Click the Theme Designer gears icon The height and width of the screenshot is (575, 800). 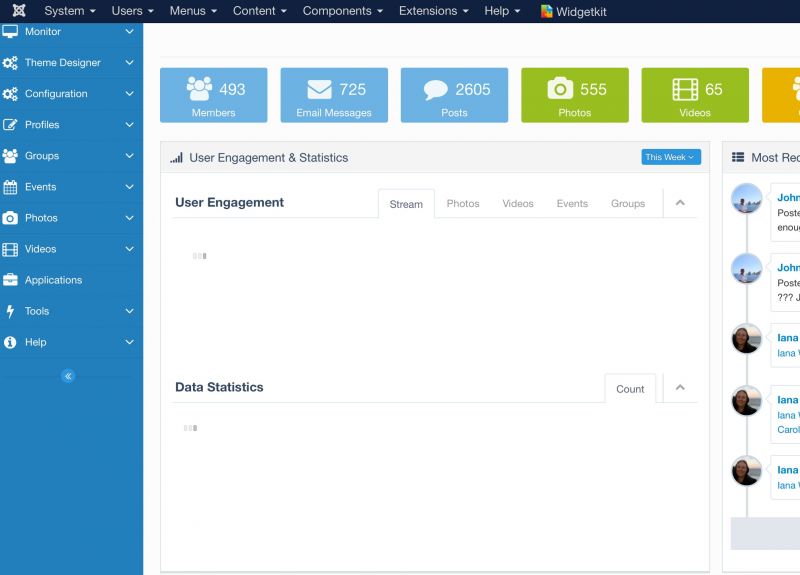pos(10,63)
